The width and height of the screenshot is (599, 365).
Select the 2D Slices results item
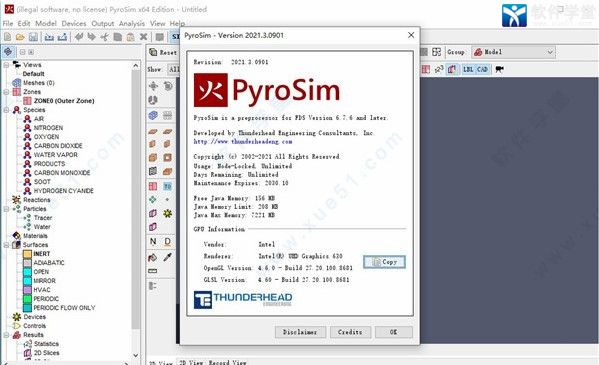(46, 353)
